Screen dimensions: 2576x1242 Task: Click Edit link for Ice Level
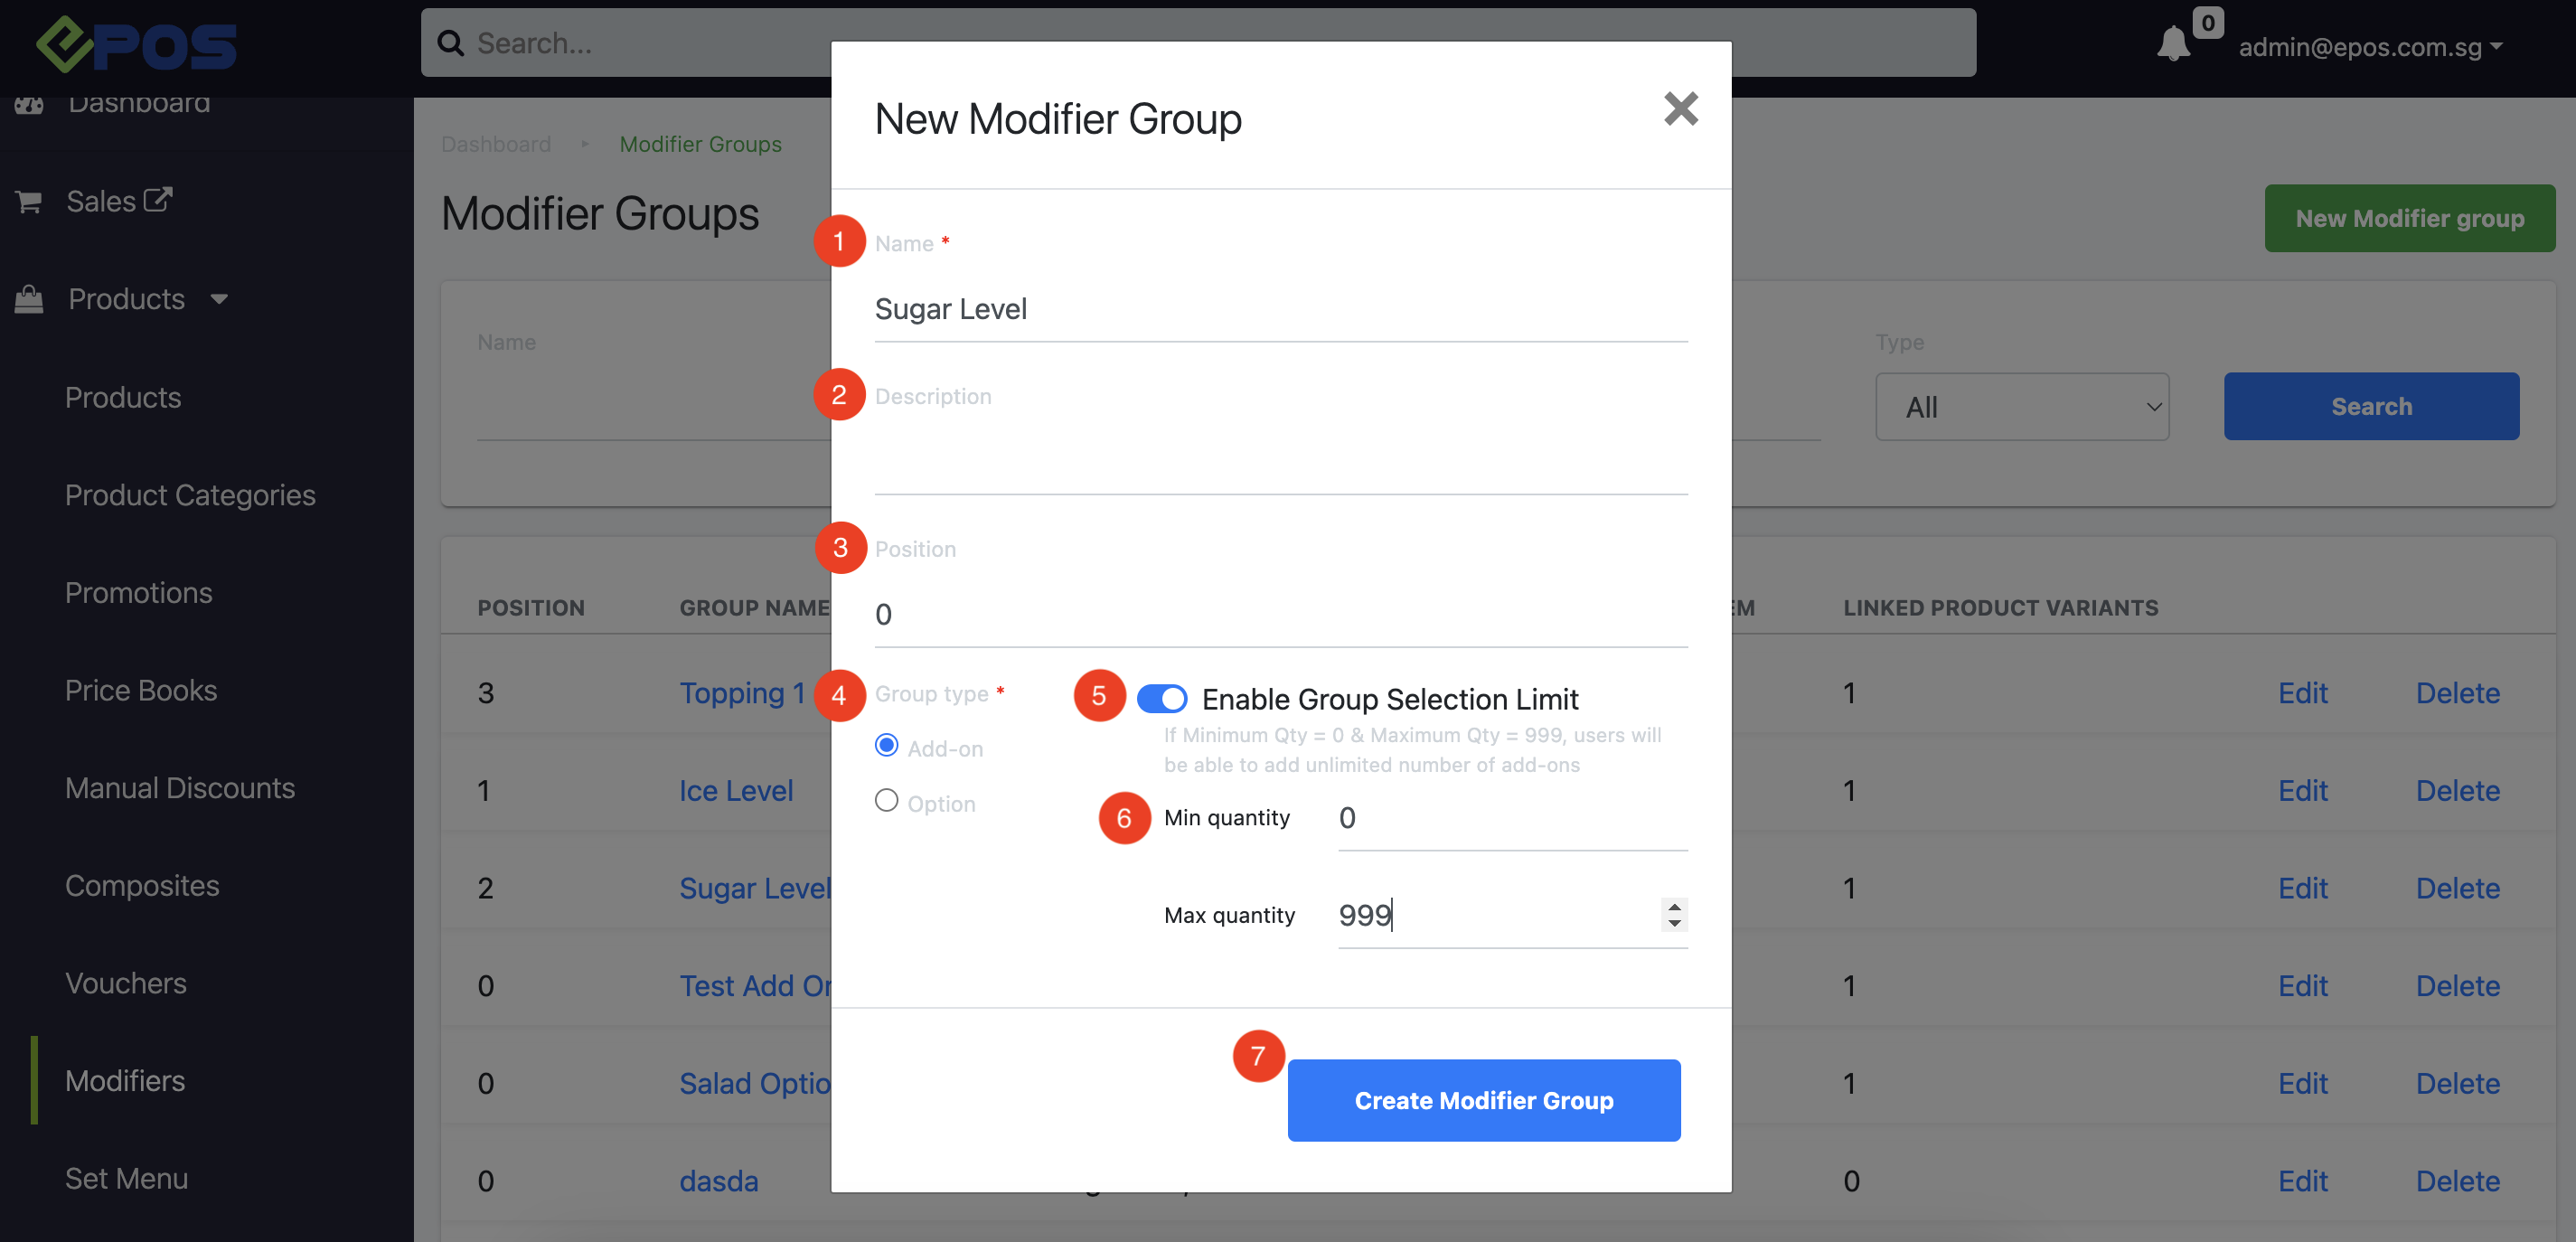[x=2302, y=790]
